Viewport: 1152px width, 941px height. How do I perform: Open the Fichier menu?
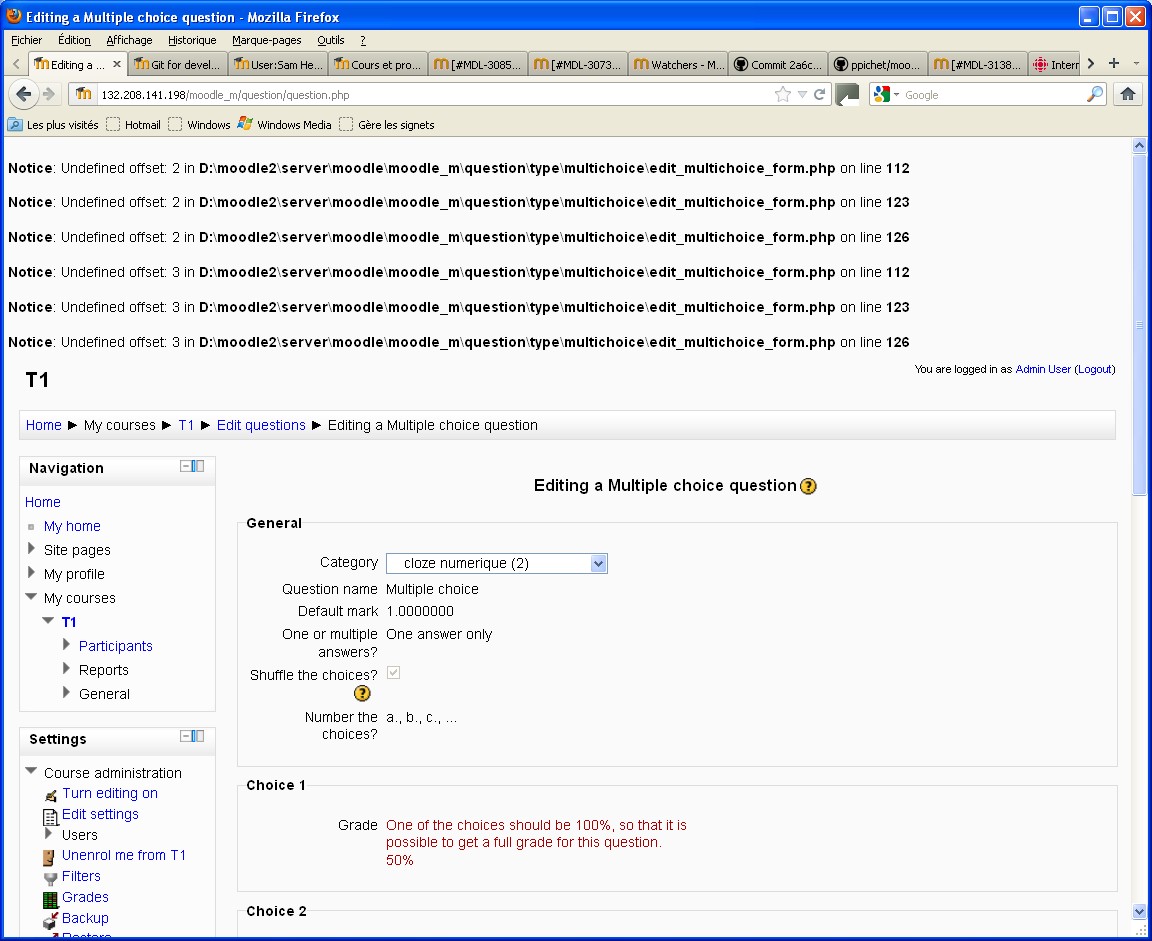click(x=26, y=40)
